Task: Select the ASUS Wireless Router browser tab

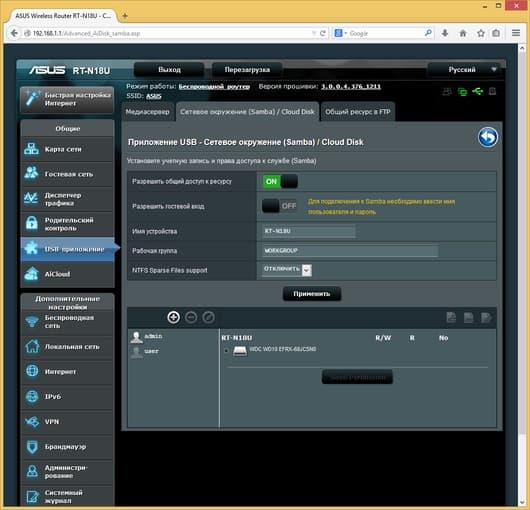Action: pos(63,16)
